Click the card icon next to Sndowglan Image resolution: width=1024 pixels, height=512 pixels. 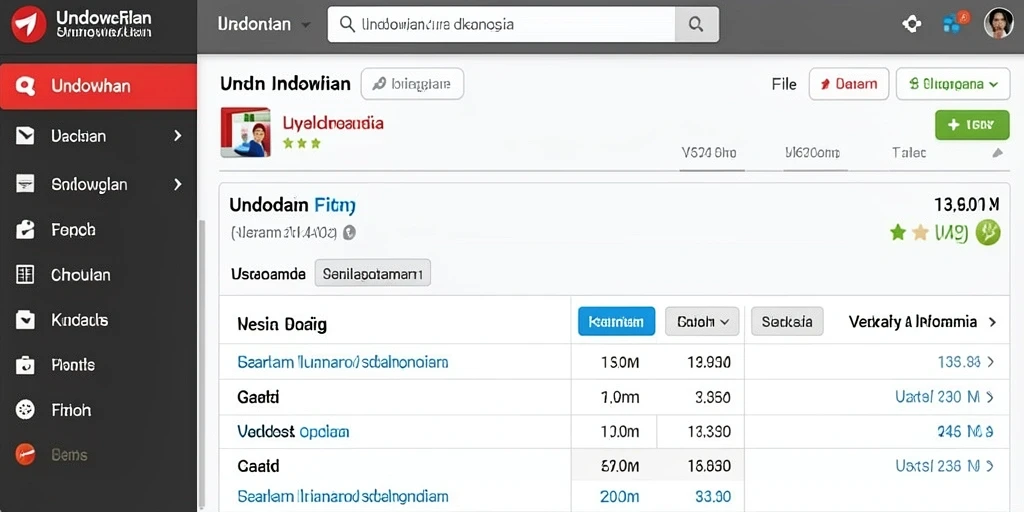pos(25,184)
